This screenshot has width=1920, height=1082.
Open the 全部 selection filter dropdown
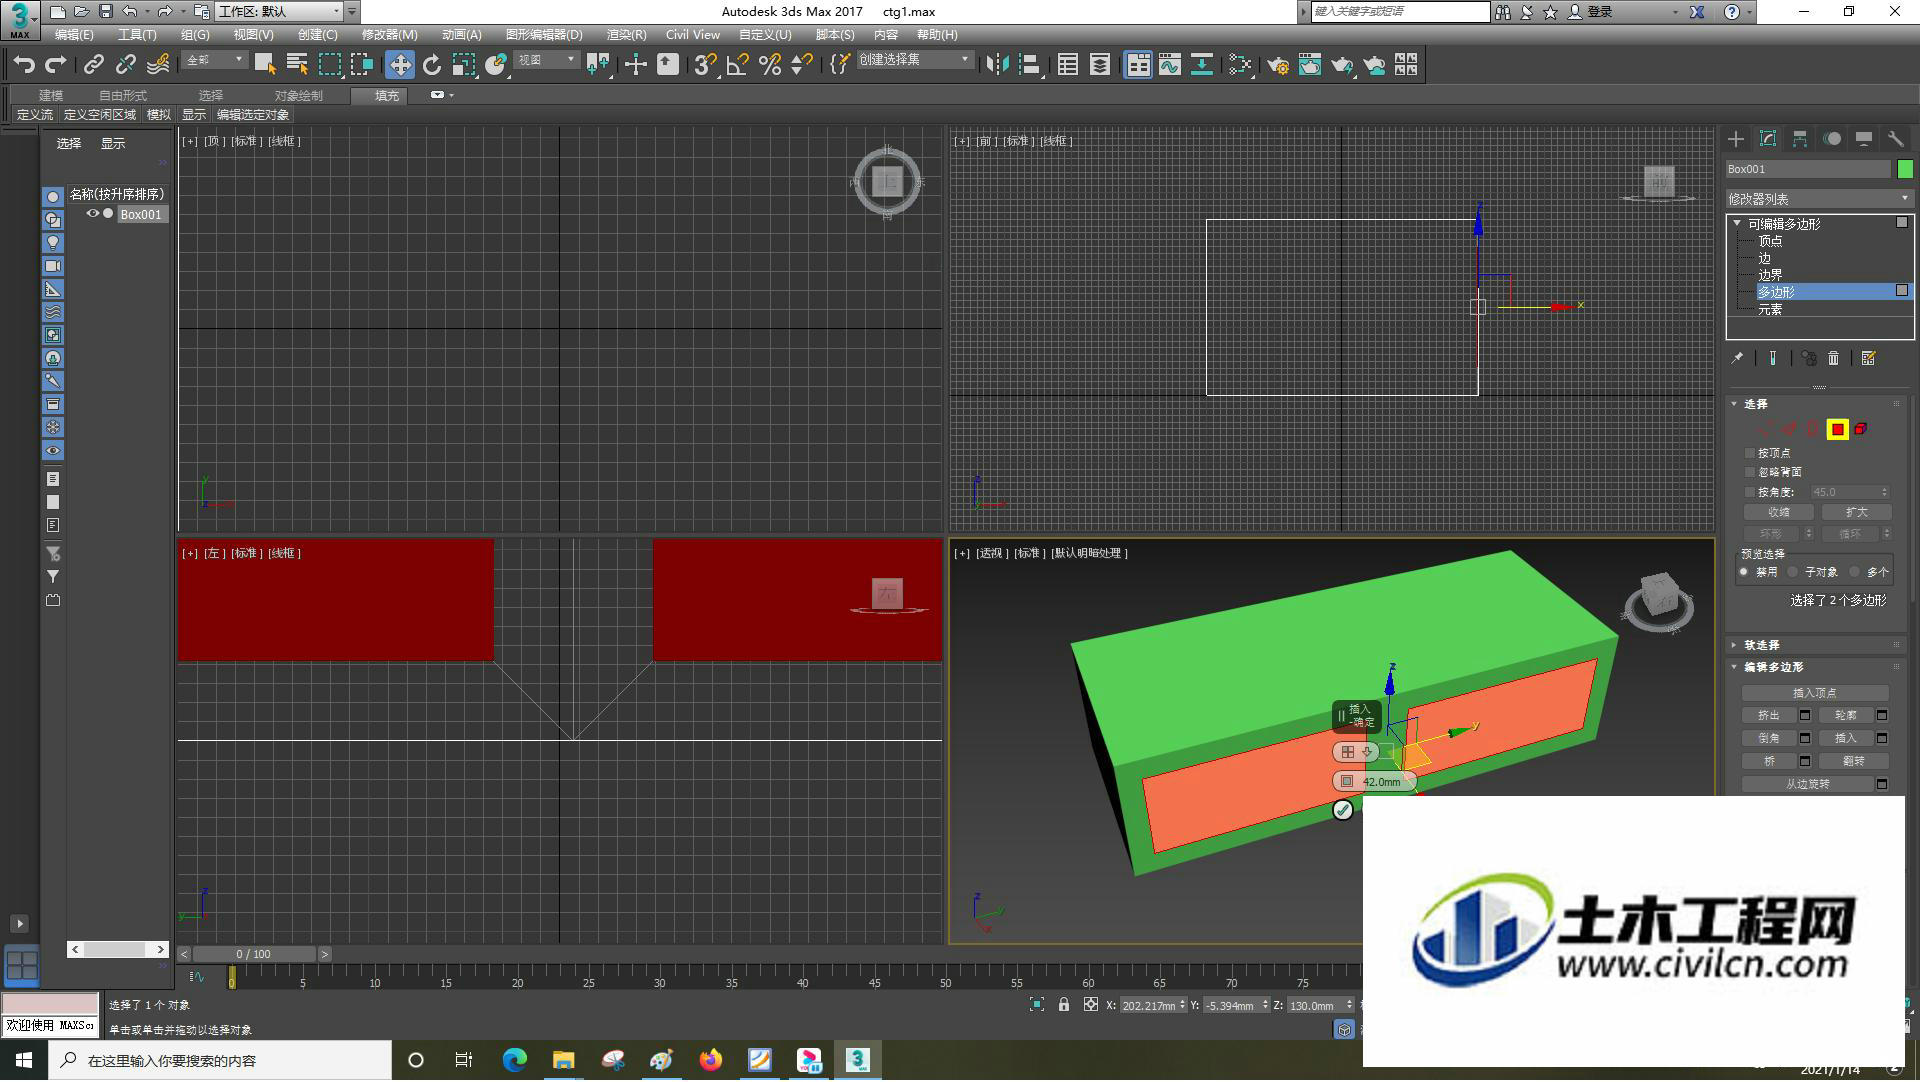(x=214, y=61)
